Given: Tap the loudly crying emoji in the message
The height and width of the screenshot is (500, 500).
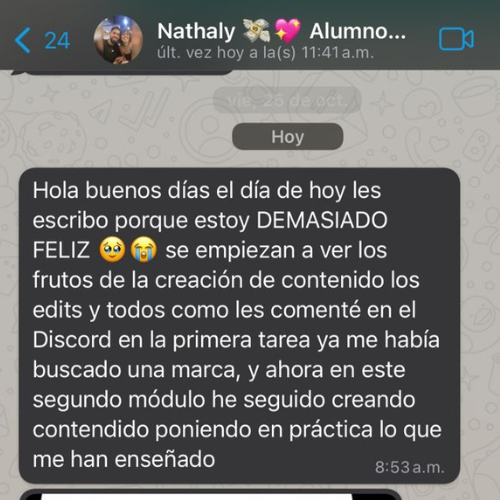Looking at the screenshot, I should click(x=144, y=250).
